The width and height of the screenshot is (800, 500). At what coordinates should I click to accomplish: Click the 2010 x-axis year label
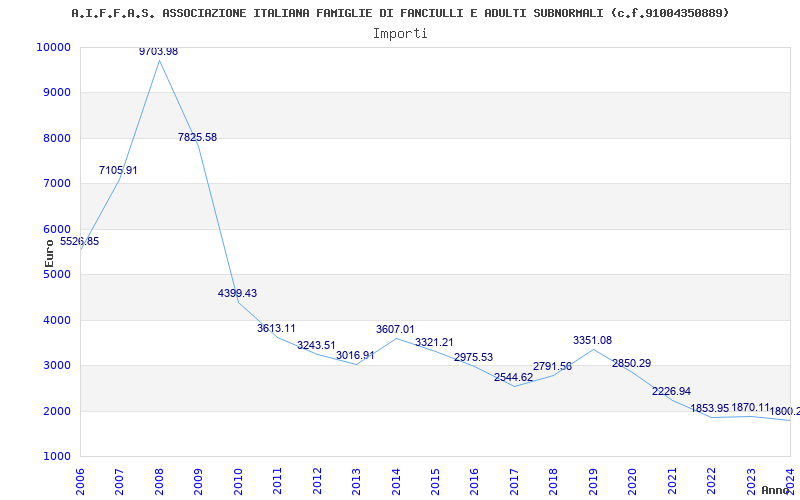click(x=238, y=481)
